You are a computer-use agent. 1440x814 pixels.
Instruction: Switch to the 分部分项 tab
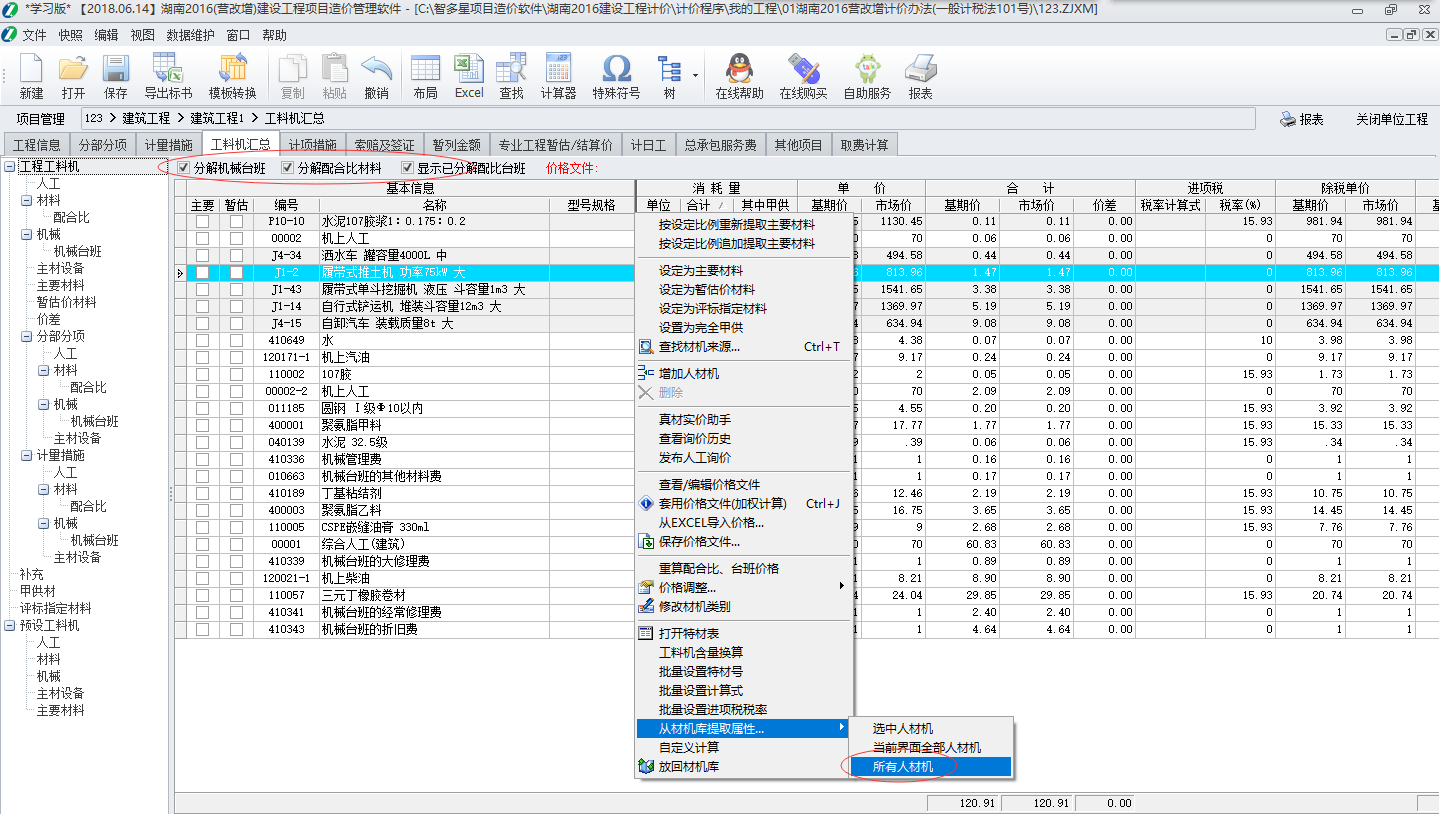click(103, 145)
